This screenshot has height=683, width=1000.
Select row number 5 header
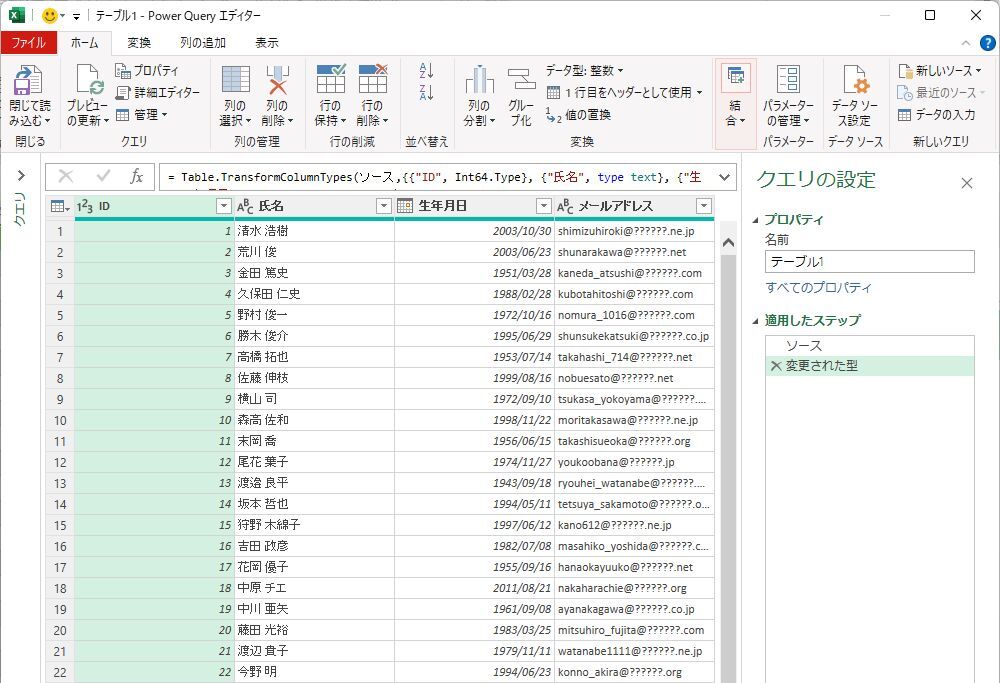pos(60,315)
